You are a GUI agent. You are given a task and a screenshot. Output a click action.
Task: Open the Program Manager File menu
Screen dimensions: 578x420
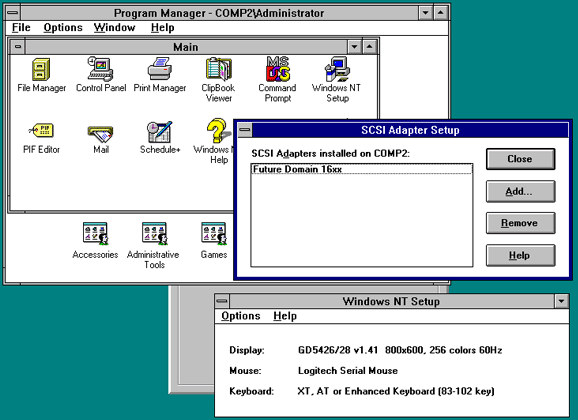click(x=21, y=28)
